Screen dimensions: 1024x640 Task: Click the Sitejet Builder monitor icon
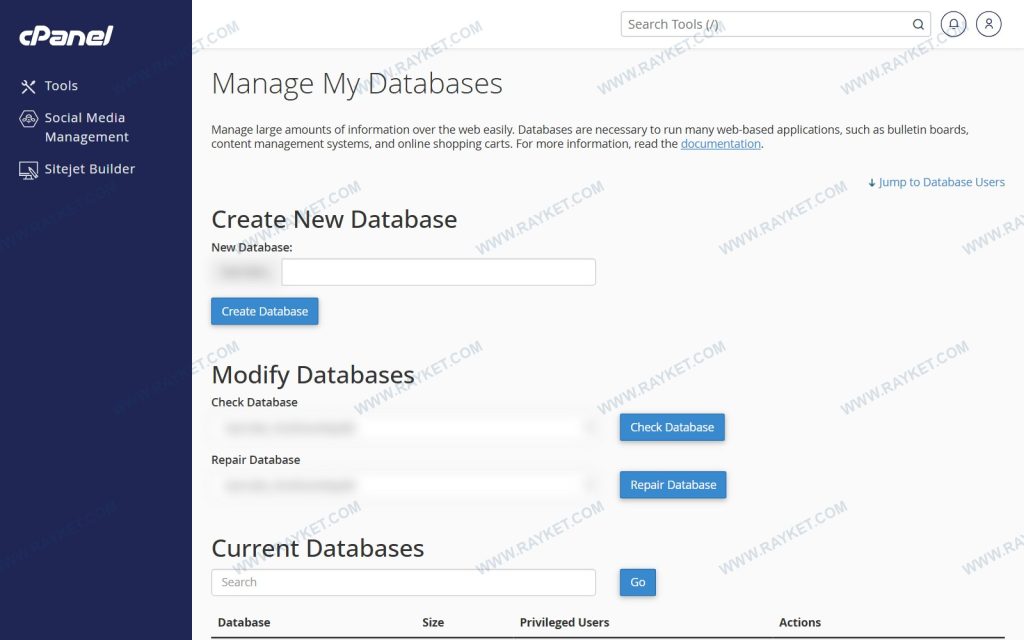28,170
